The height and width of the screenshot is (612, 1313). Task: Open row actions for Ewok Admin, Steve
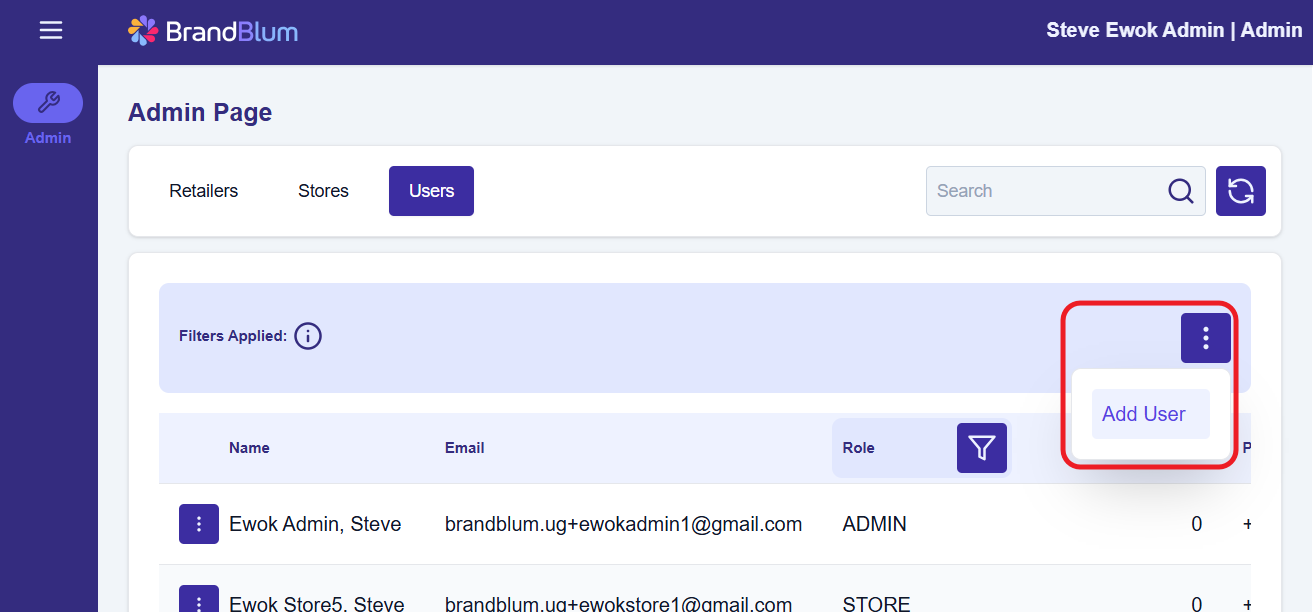199,524
